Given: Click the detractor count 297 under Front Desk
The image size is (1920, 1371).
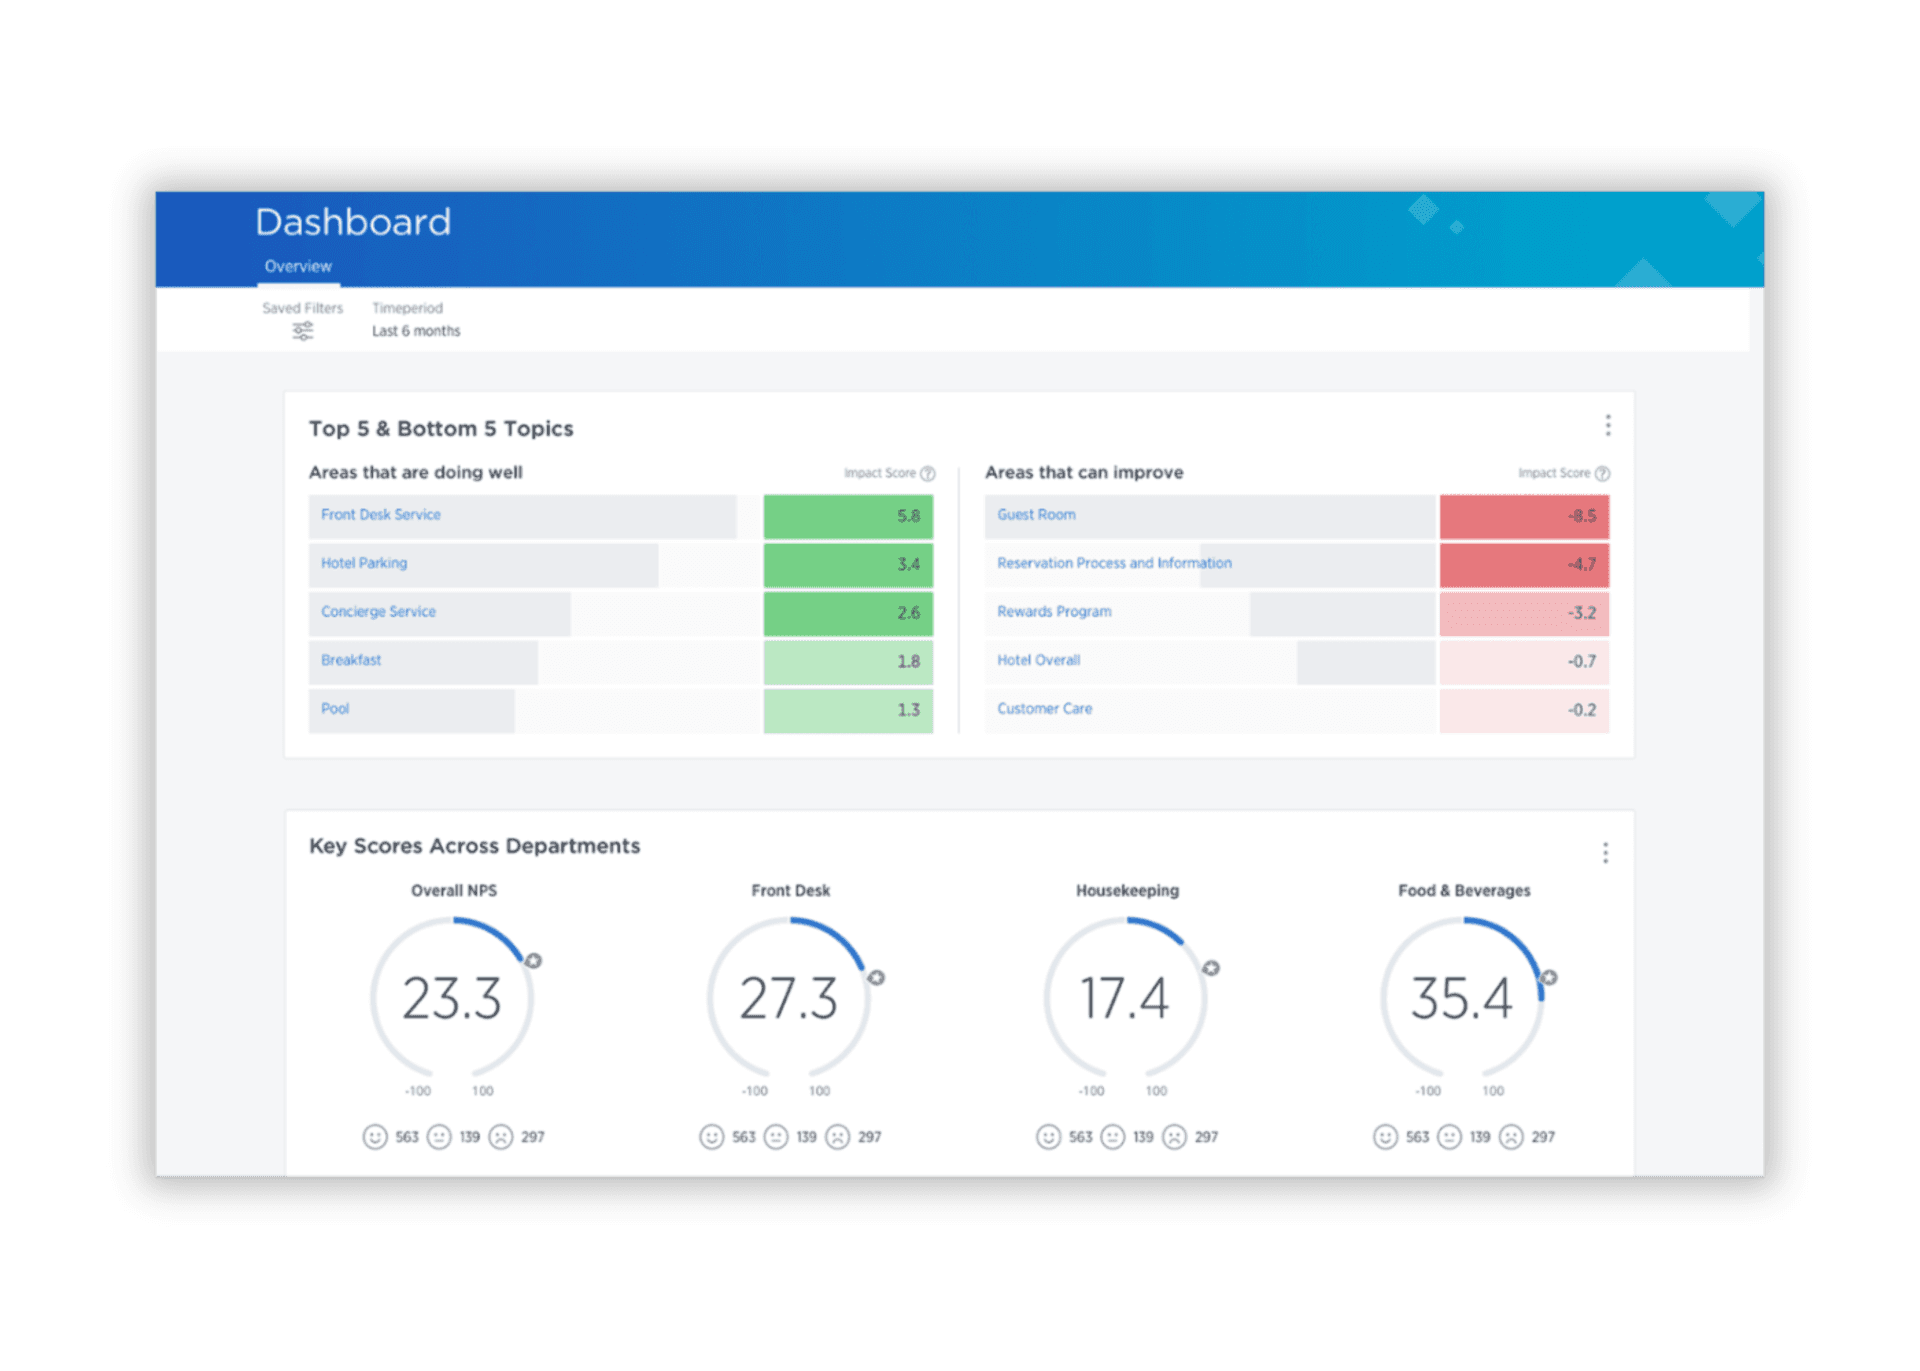Looking at the screenshot, I should [x=869, y=1136].
